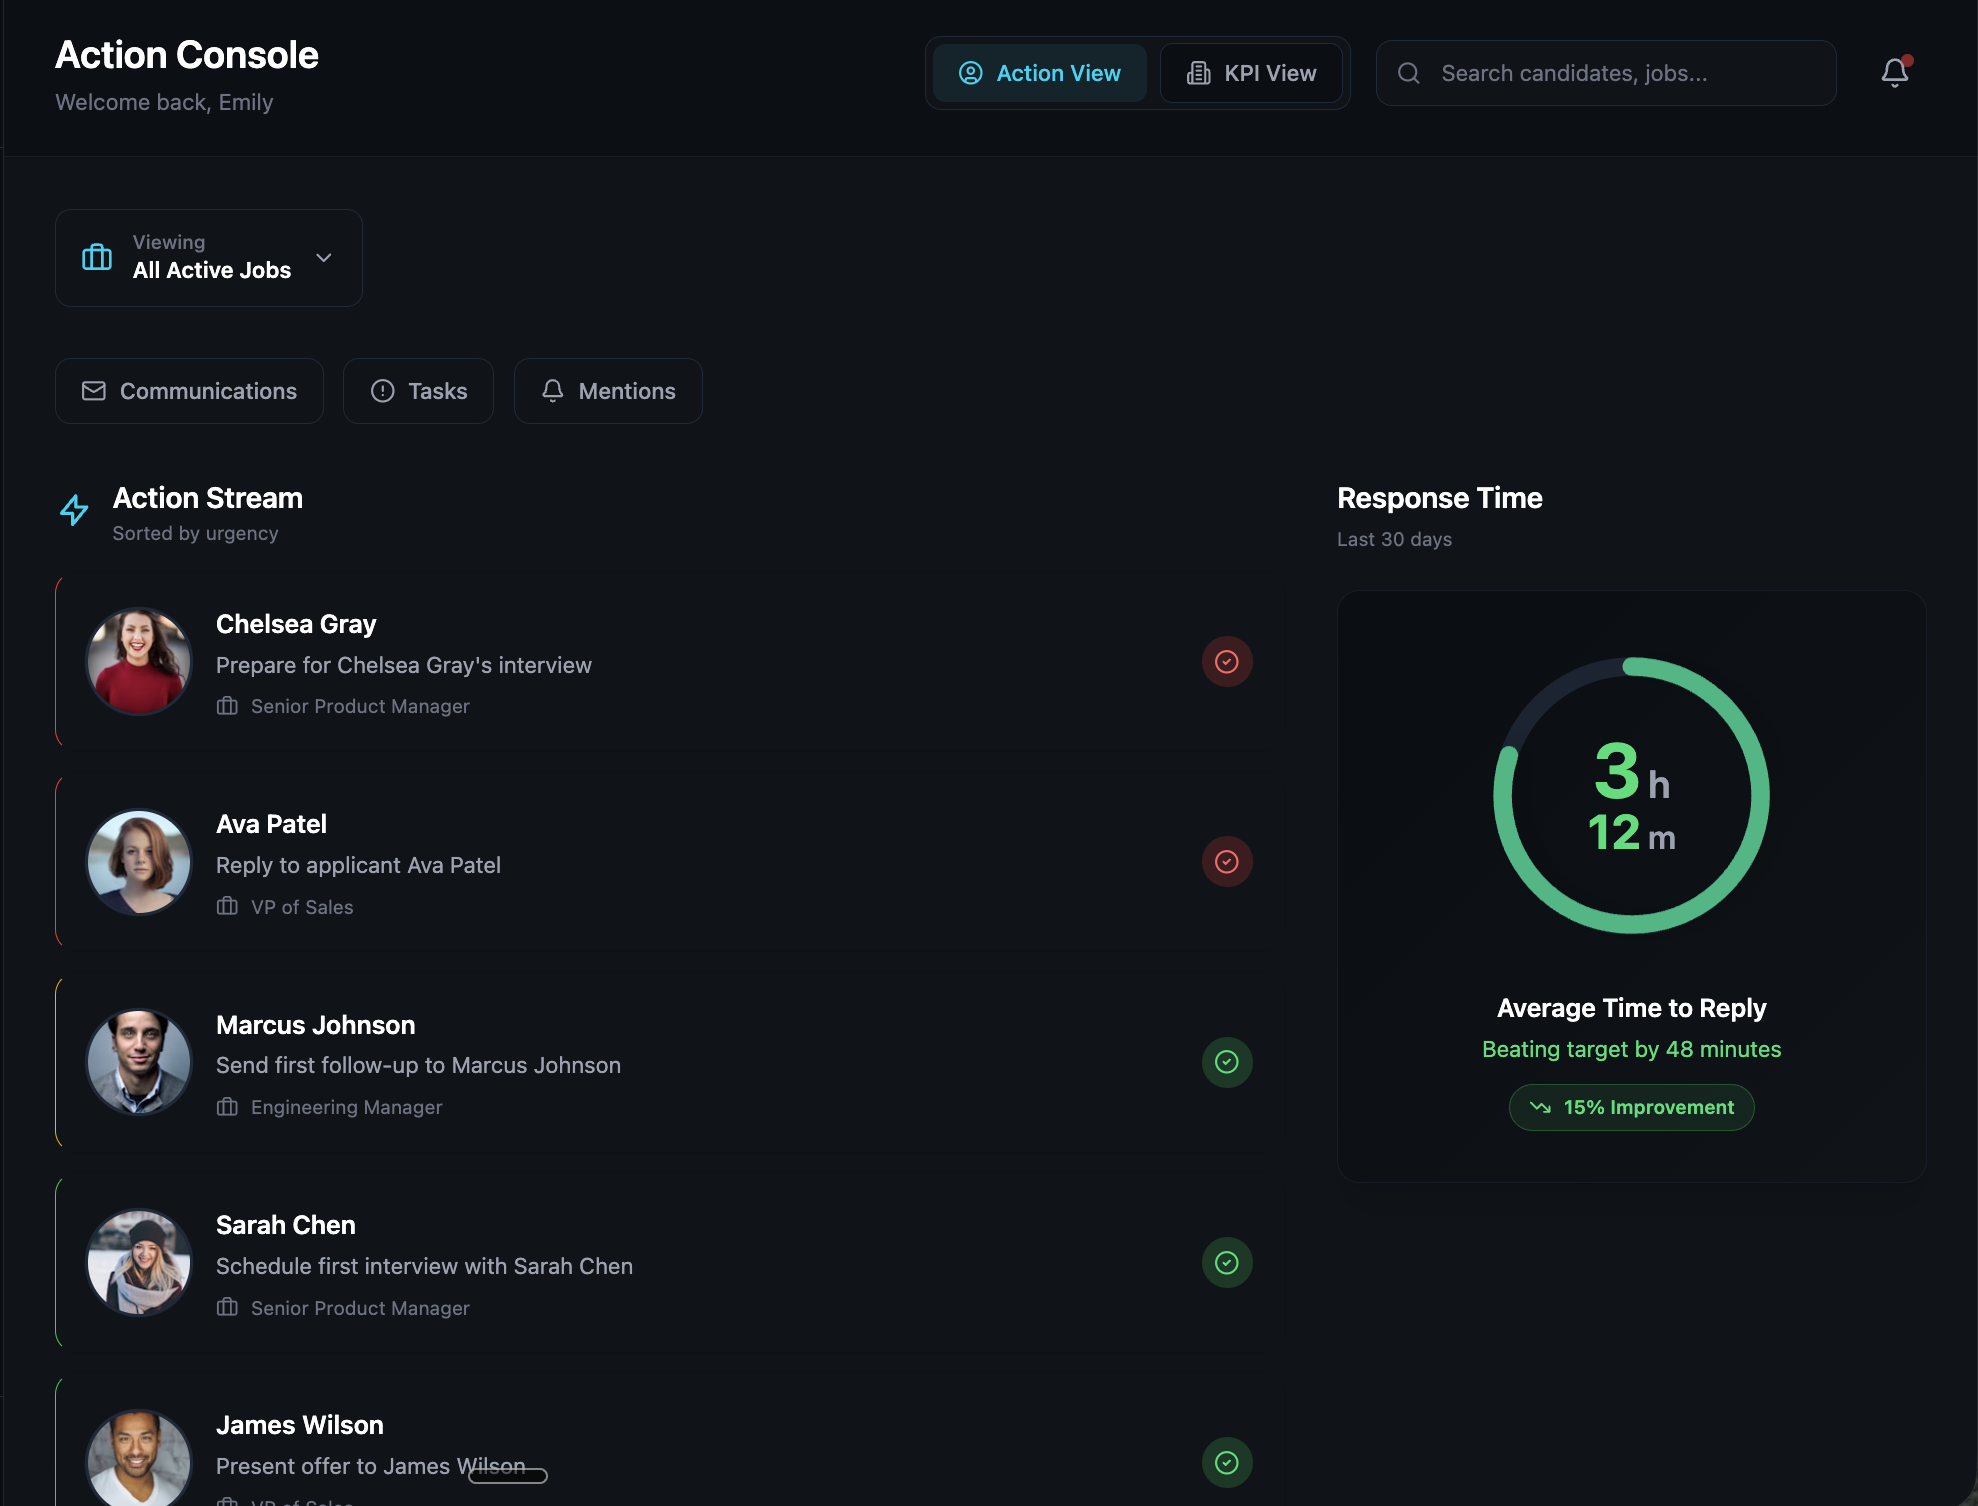Click the envelope icon on Communications filter
The image size is (1978, 1506).
pos(93,391)
